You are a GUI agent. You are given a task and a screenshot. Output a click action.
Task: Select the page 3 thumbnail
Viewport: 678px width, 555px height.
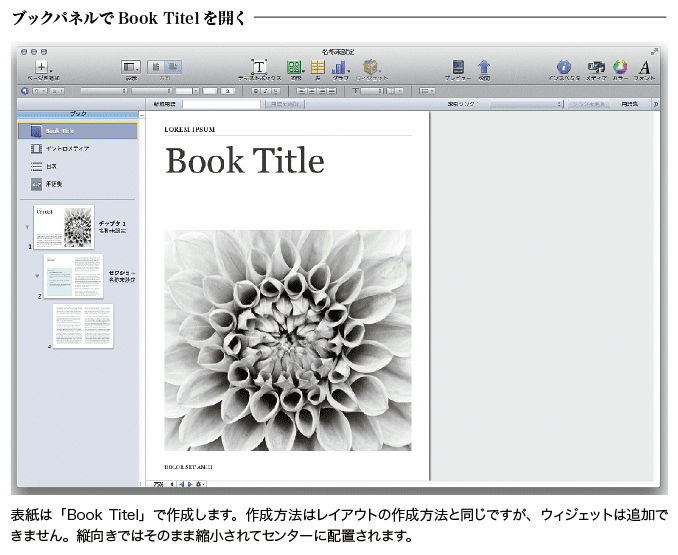(83, 326)
